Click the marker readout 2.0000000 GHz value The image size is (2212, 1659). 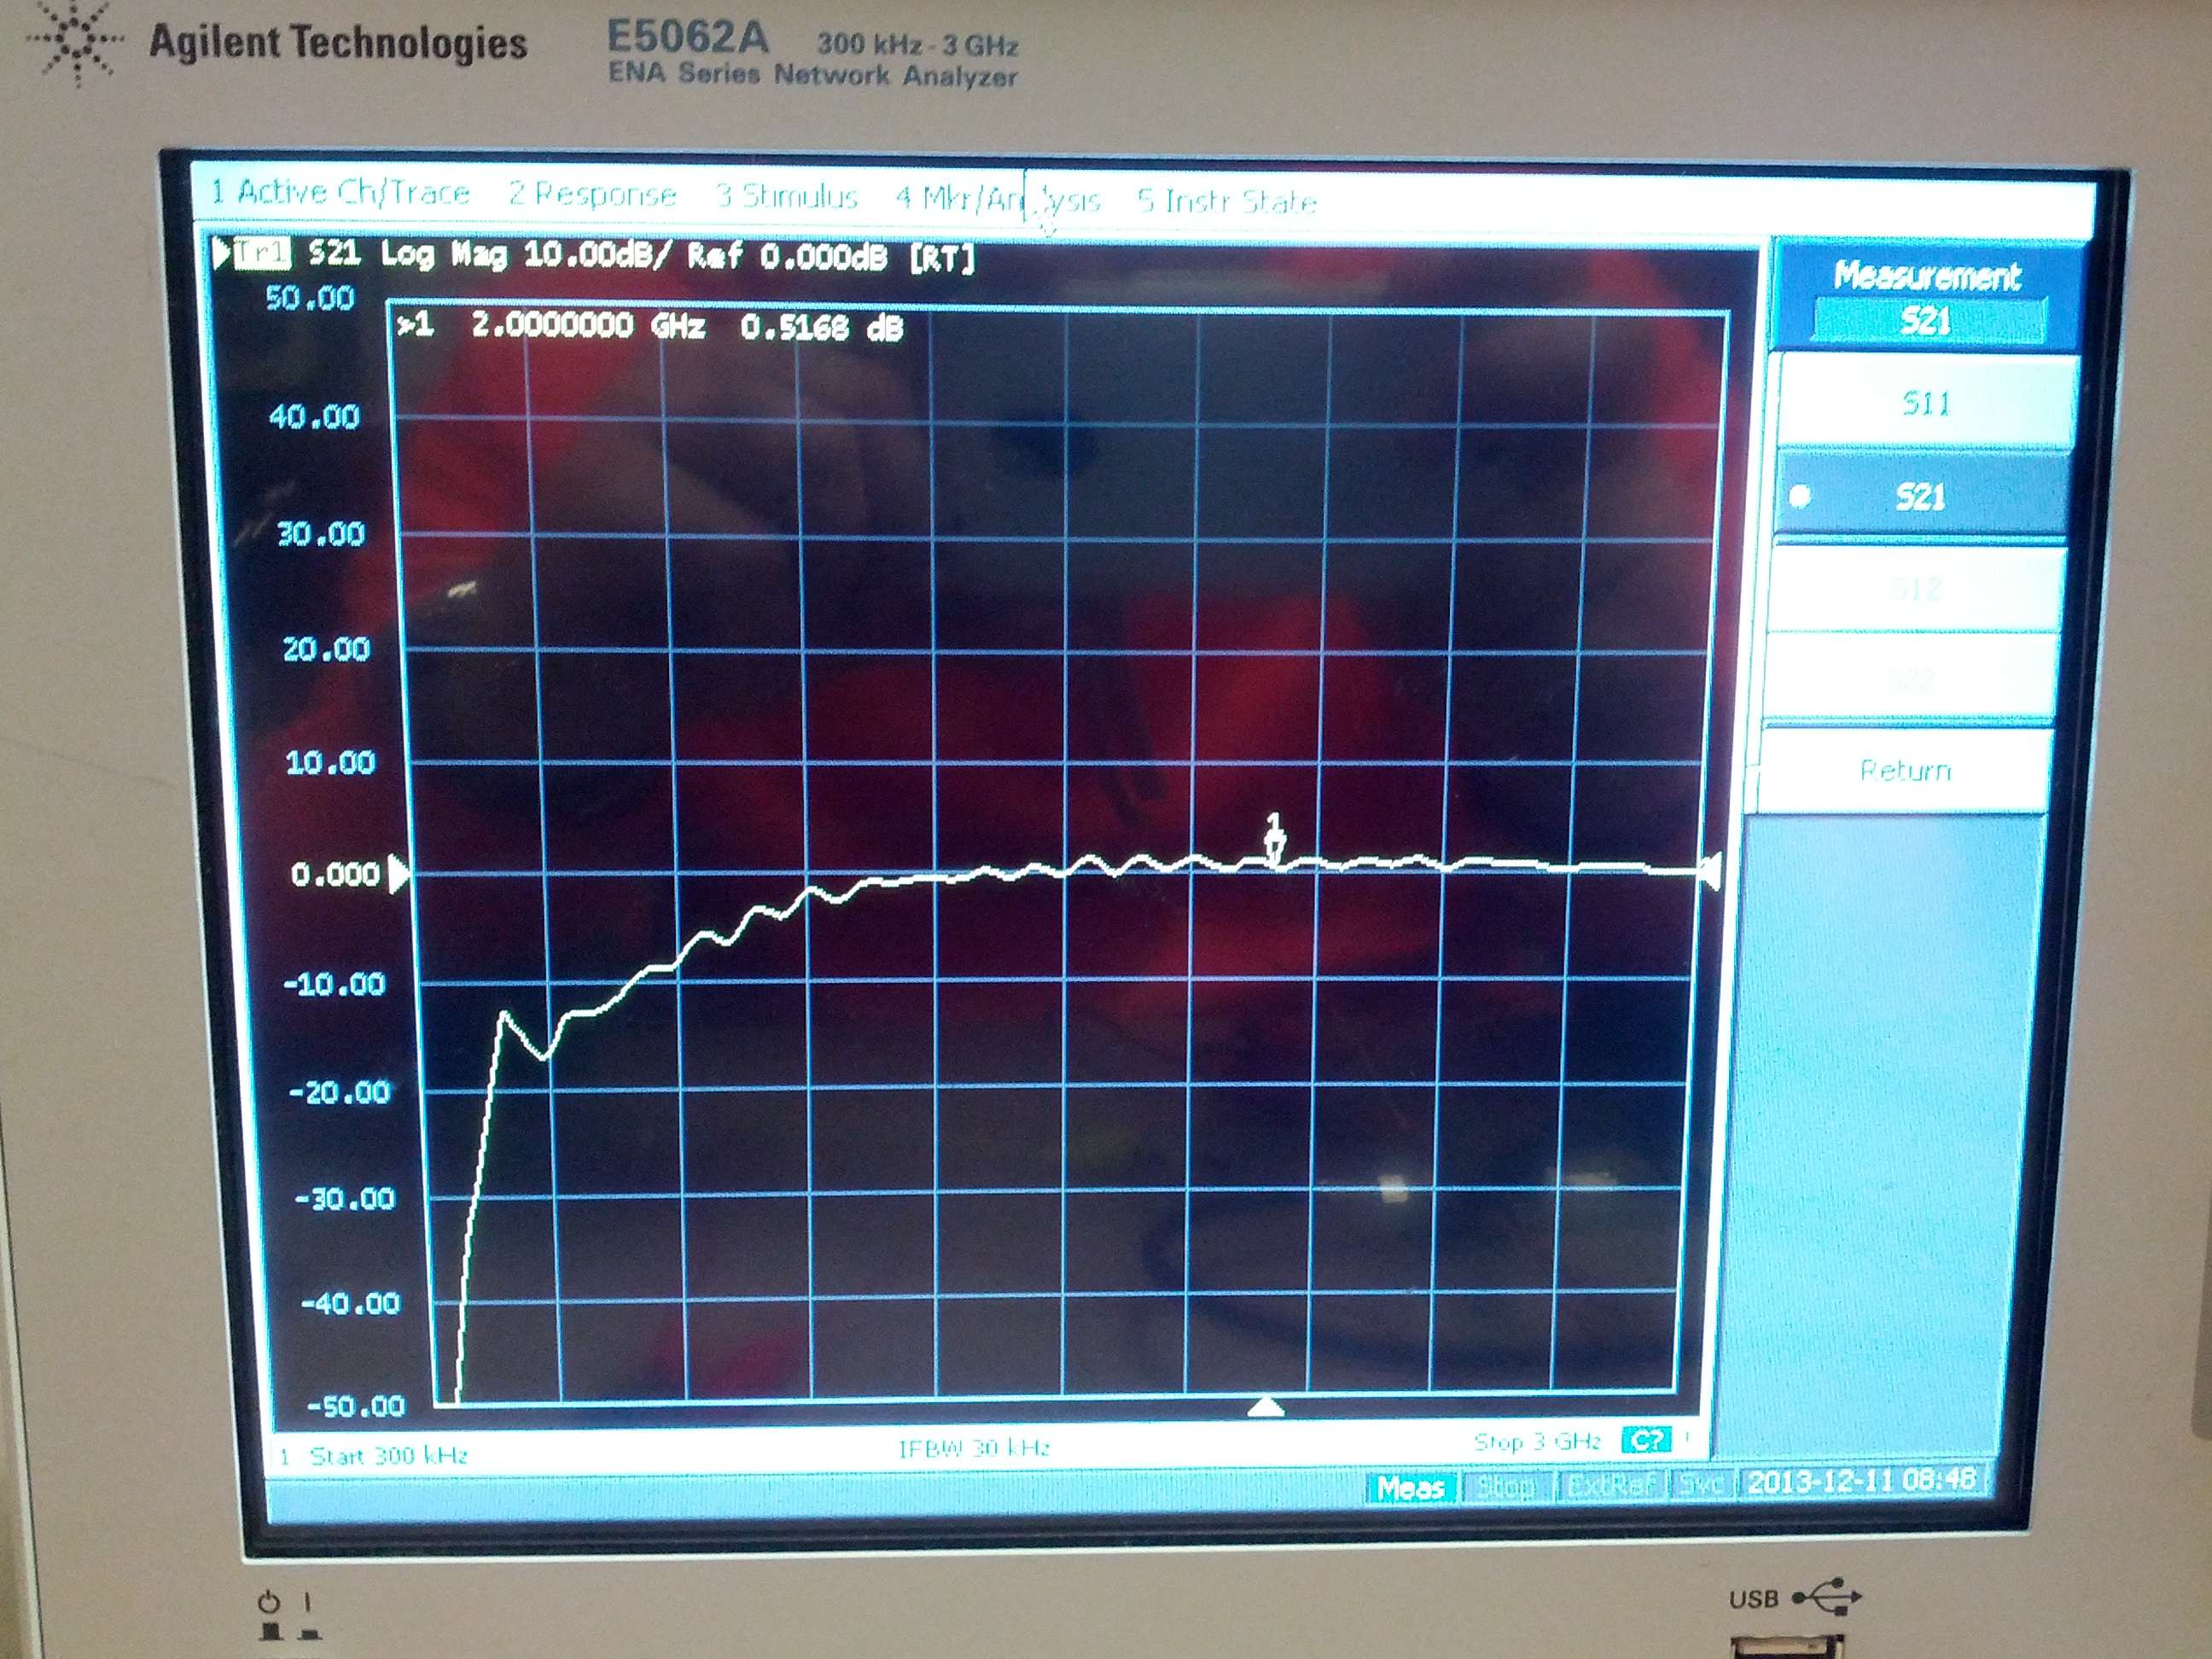pos(588,325)
